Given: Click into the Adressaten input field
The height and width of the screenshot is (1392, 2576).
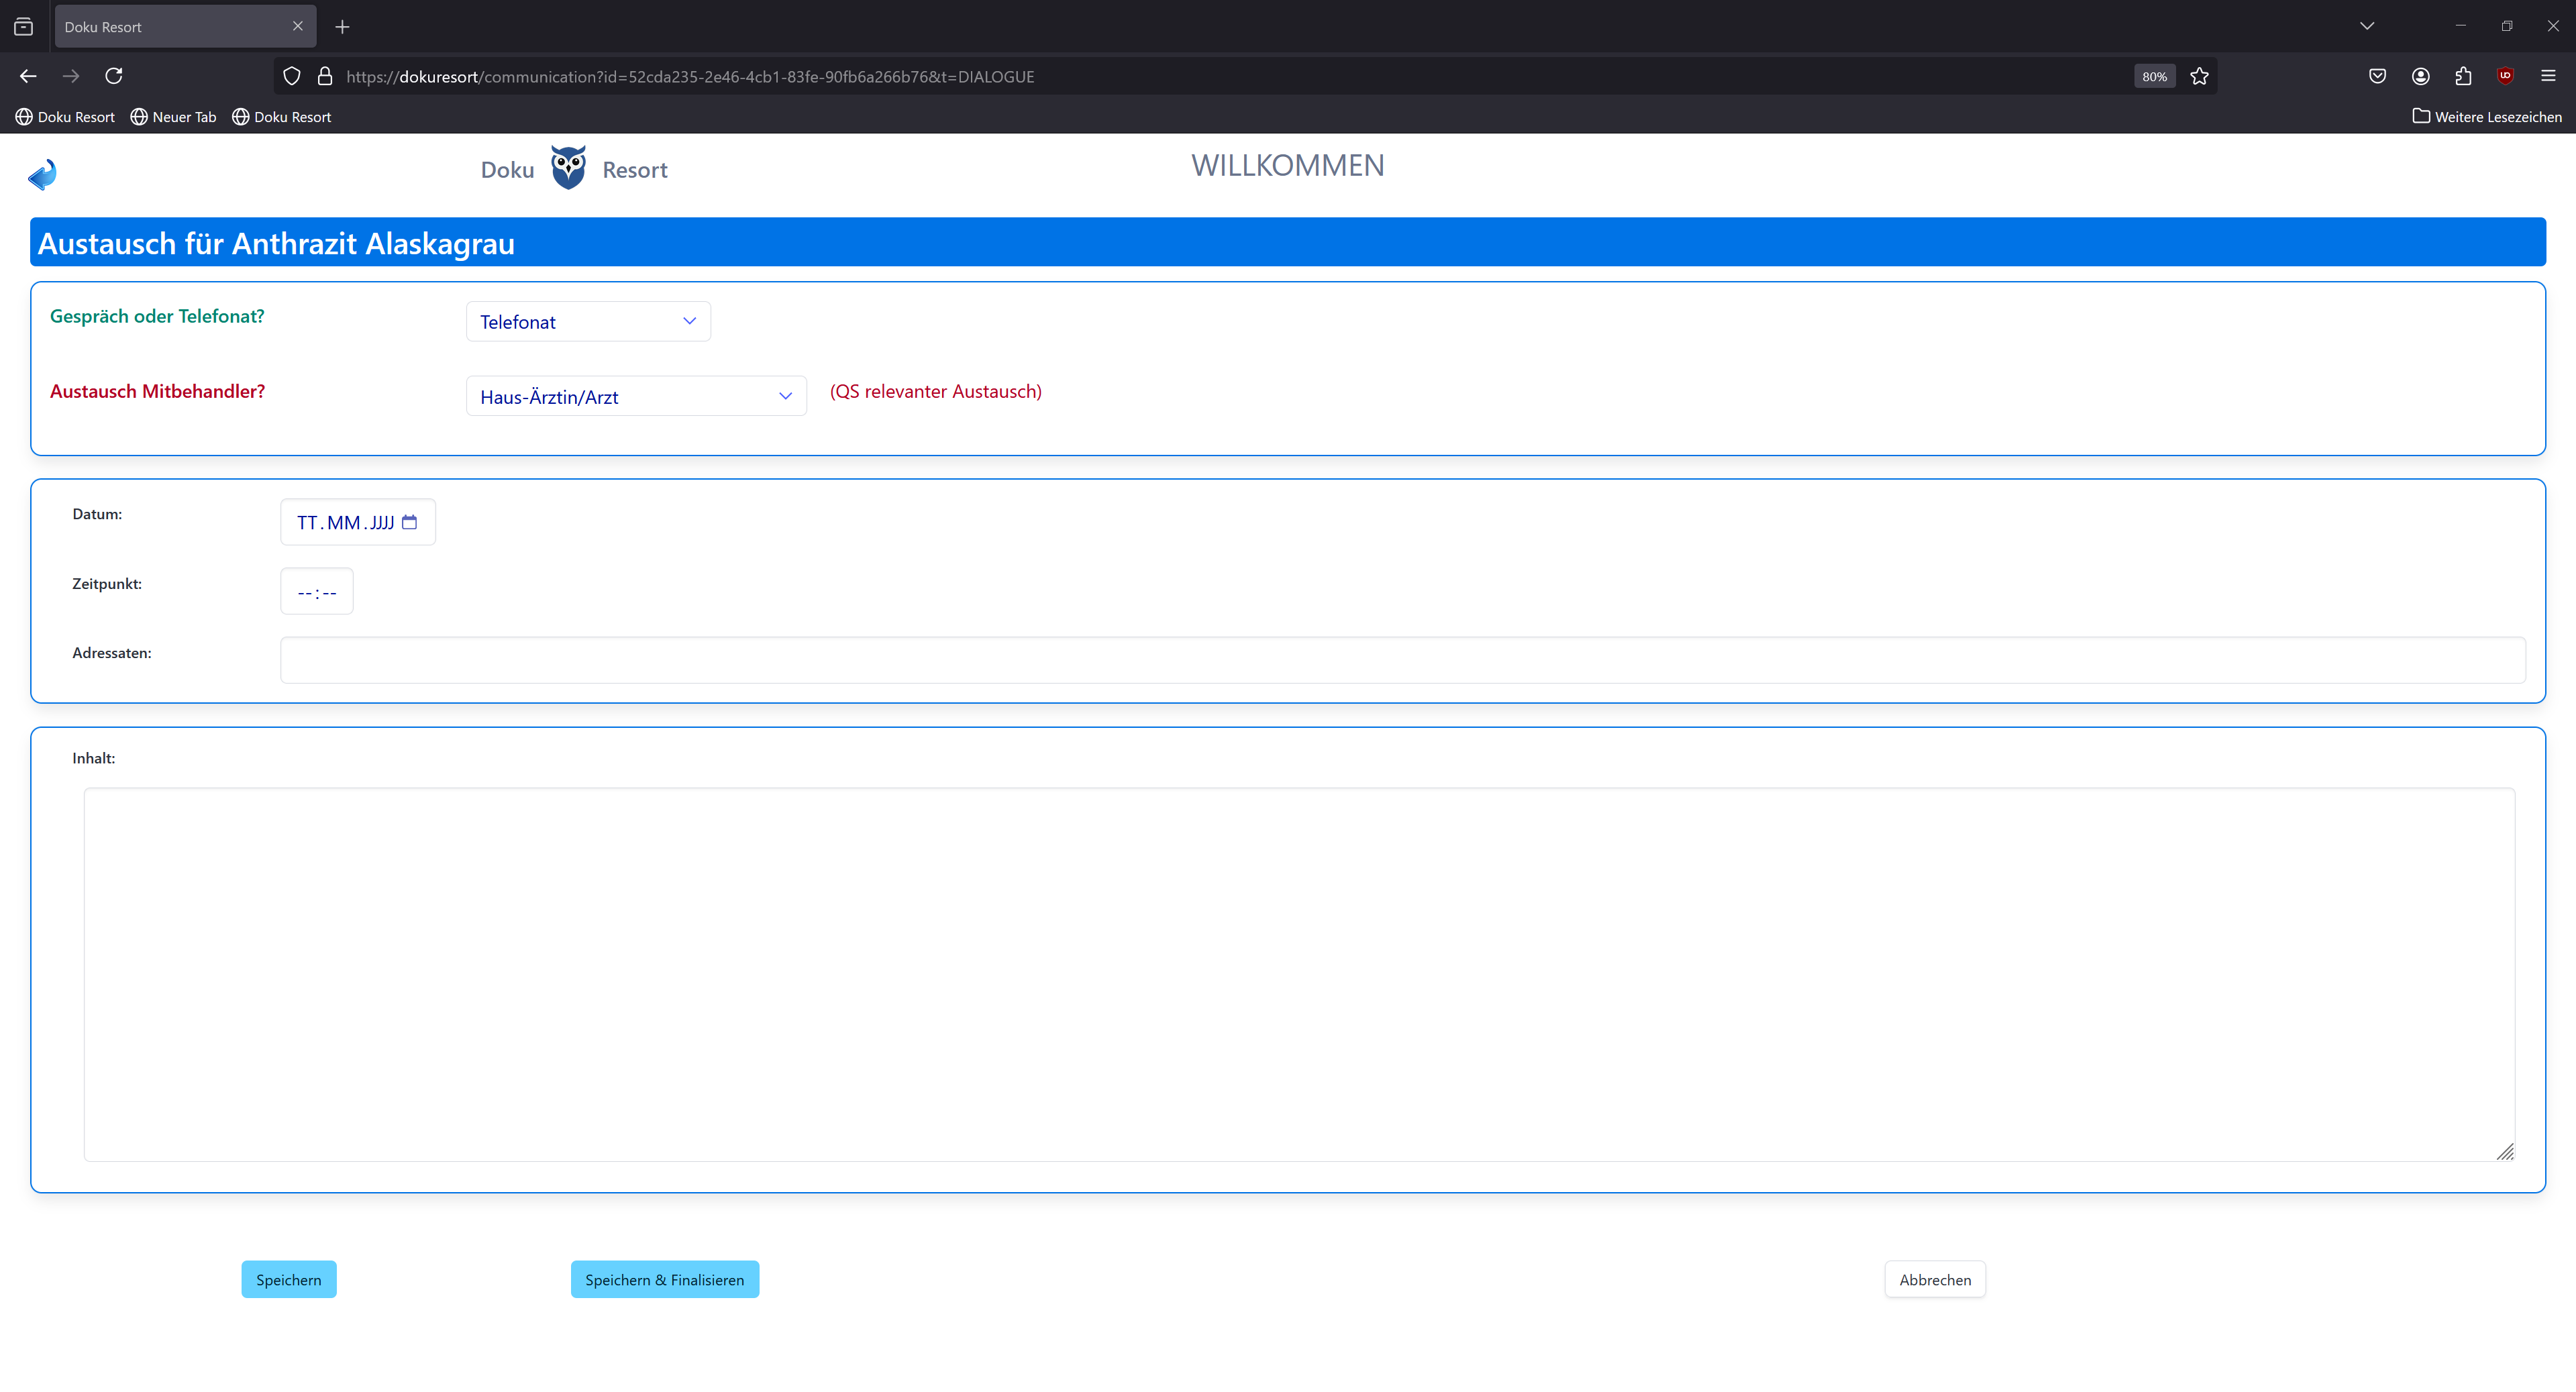Looking at the screenshot, I should point(1402,660).
